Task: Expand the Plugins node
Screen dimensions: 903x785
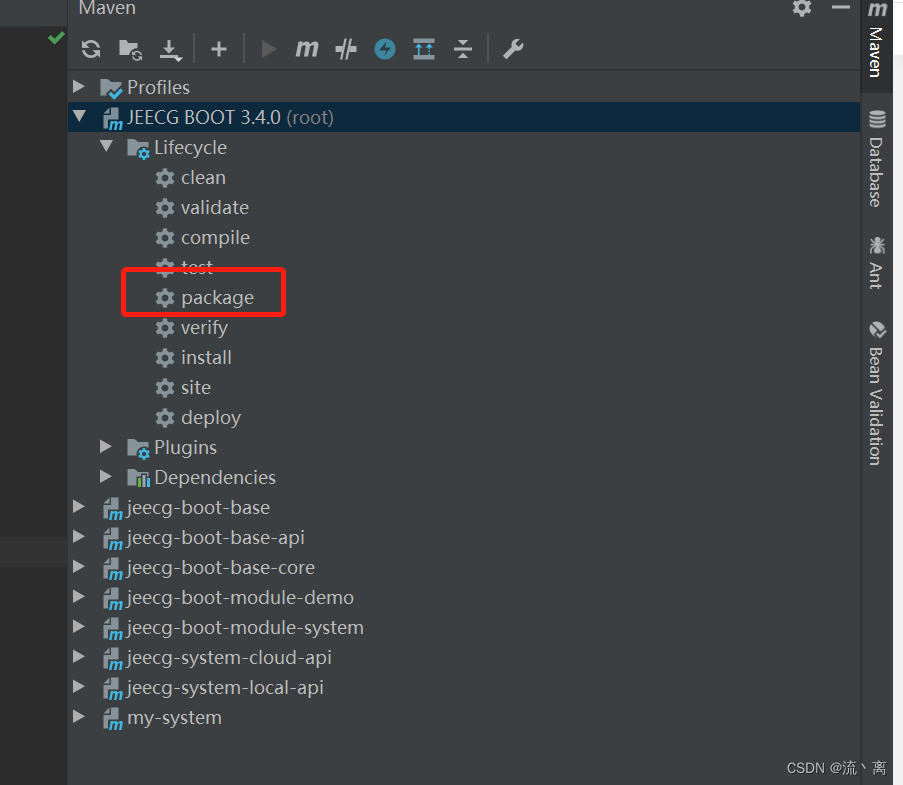Action: (x=105, y=446)
